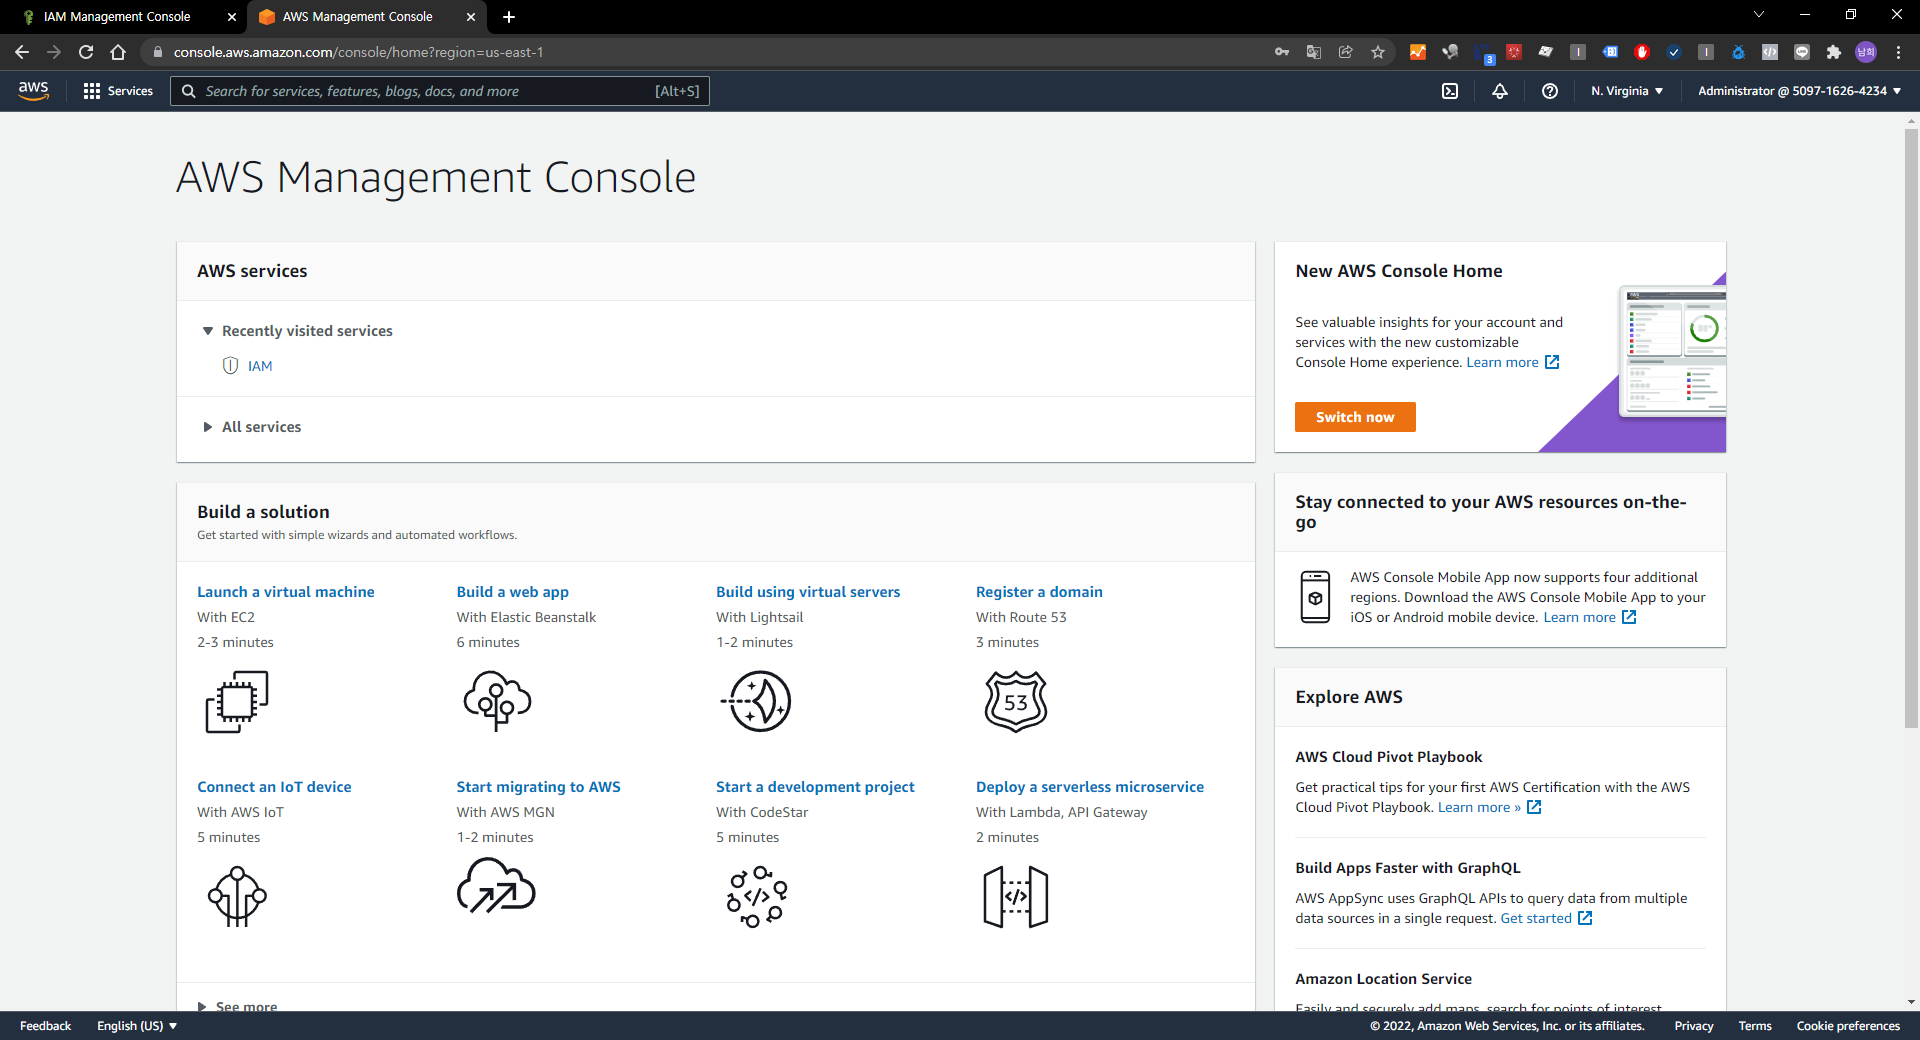Open Launch a virtual machine link
The width and height of the screenshot is (1920, 1040).
pos(286,592)
